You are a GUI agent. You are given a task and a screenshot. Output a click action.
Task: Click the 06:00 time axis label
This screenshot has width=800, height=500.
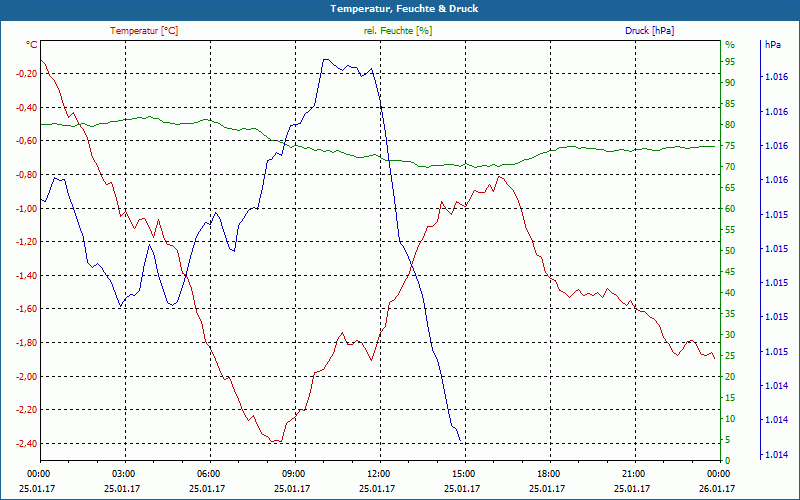208,474
